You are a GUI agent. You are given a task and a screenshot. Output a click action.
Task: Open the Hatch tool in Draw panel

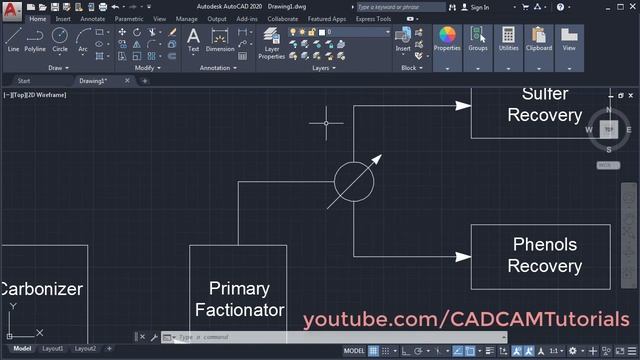(100, 56)
